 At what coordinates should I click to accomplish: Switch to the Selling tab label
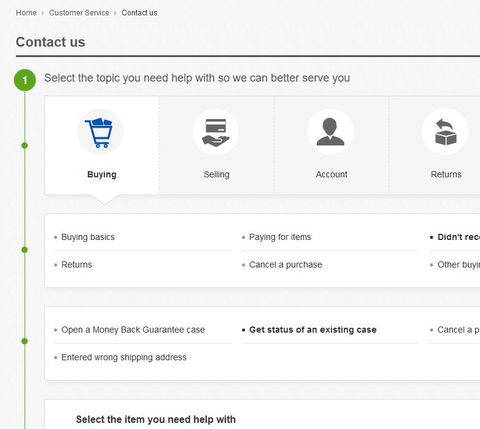click(216, 174)
